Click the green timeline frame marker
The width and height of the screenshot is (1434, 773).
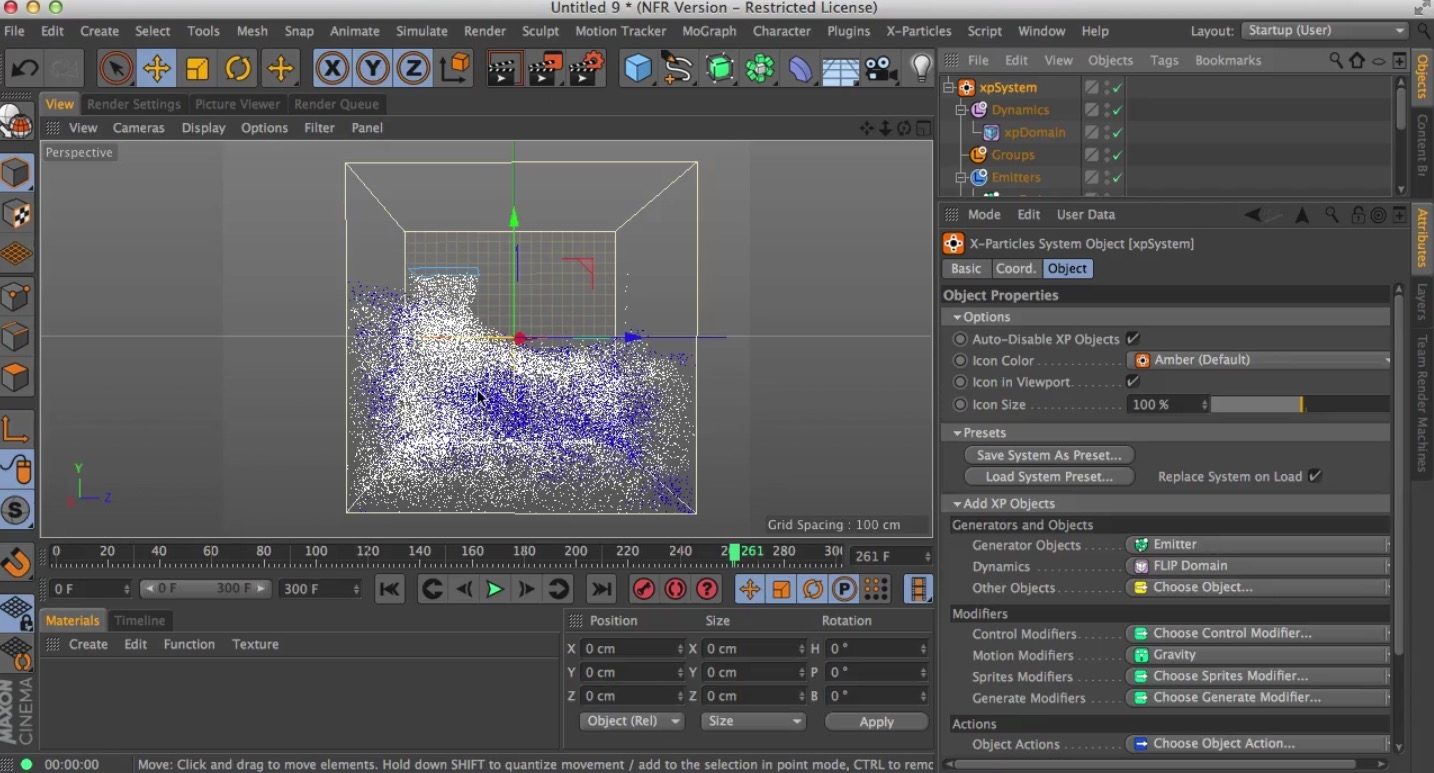(x=734, y=552)
